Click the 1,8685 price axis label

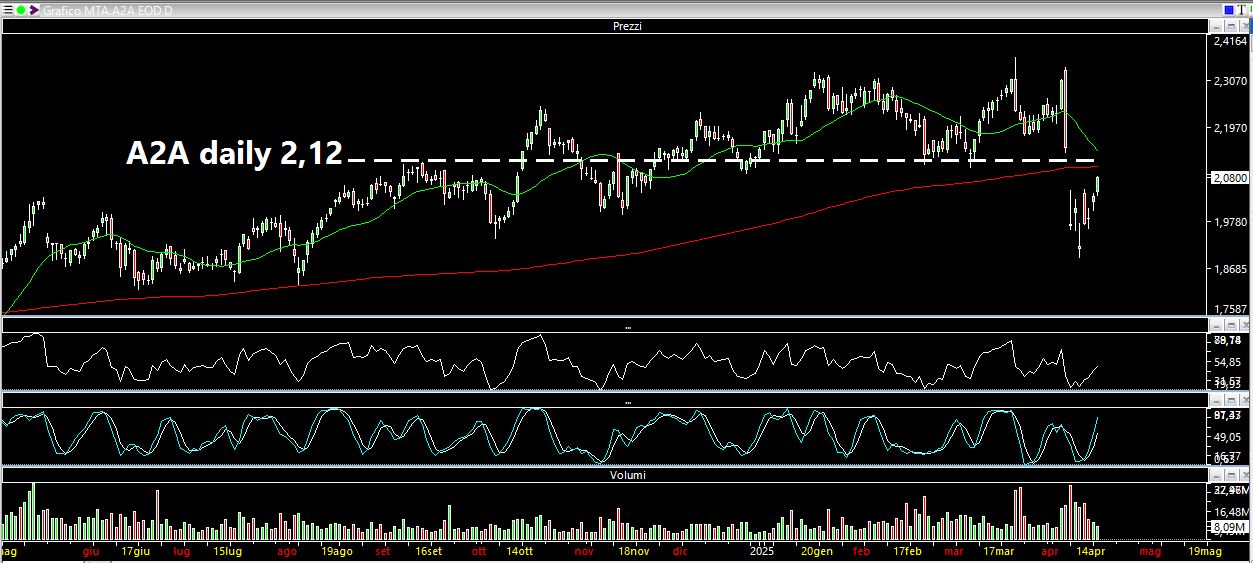1230,269
